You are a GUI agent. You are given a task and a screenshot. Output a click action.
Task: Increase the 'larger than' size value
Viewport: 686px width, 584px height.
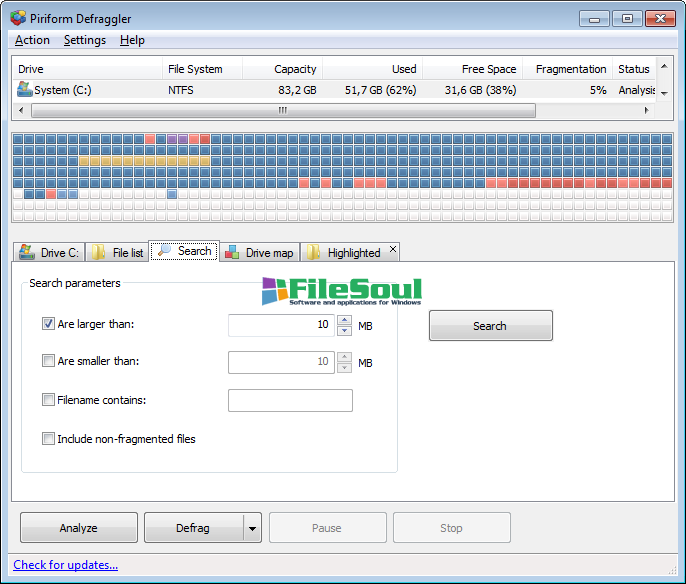[345, 320]
